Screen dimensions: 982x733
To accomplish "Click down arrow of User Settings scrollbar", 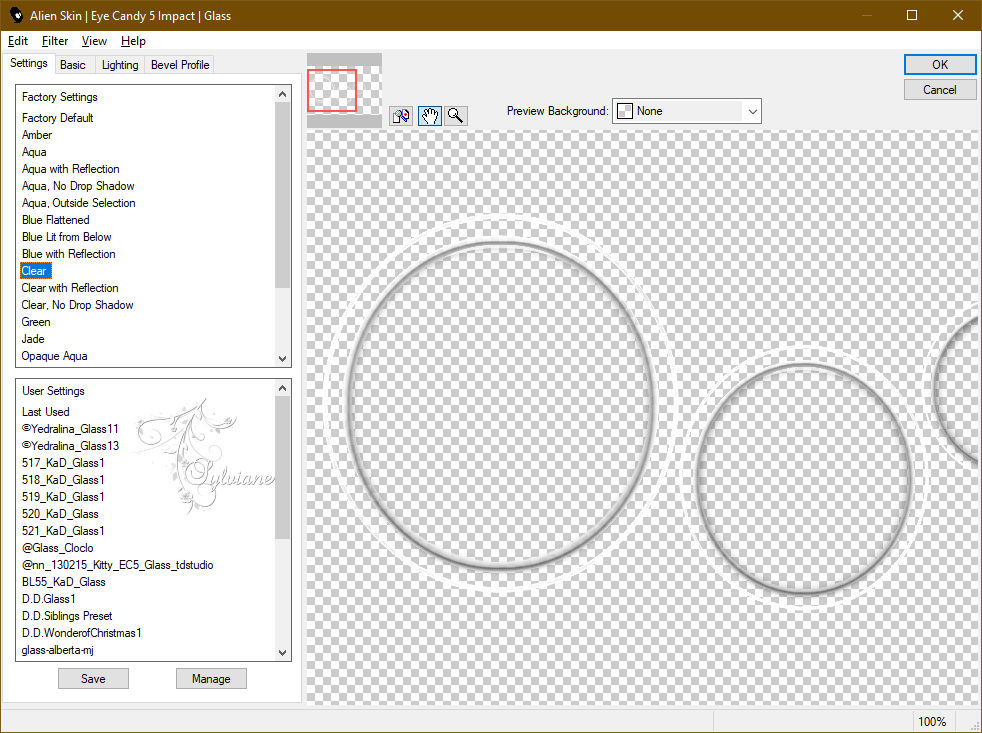I will click(282, 652).
